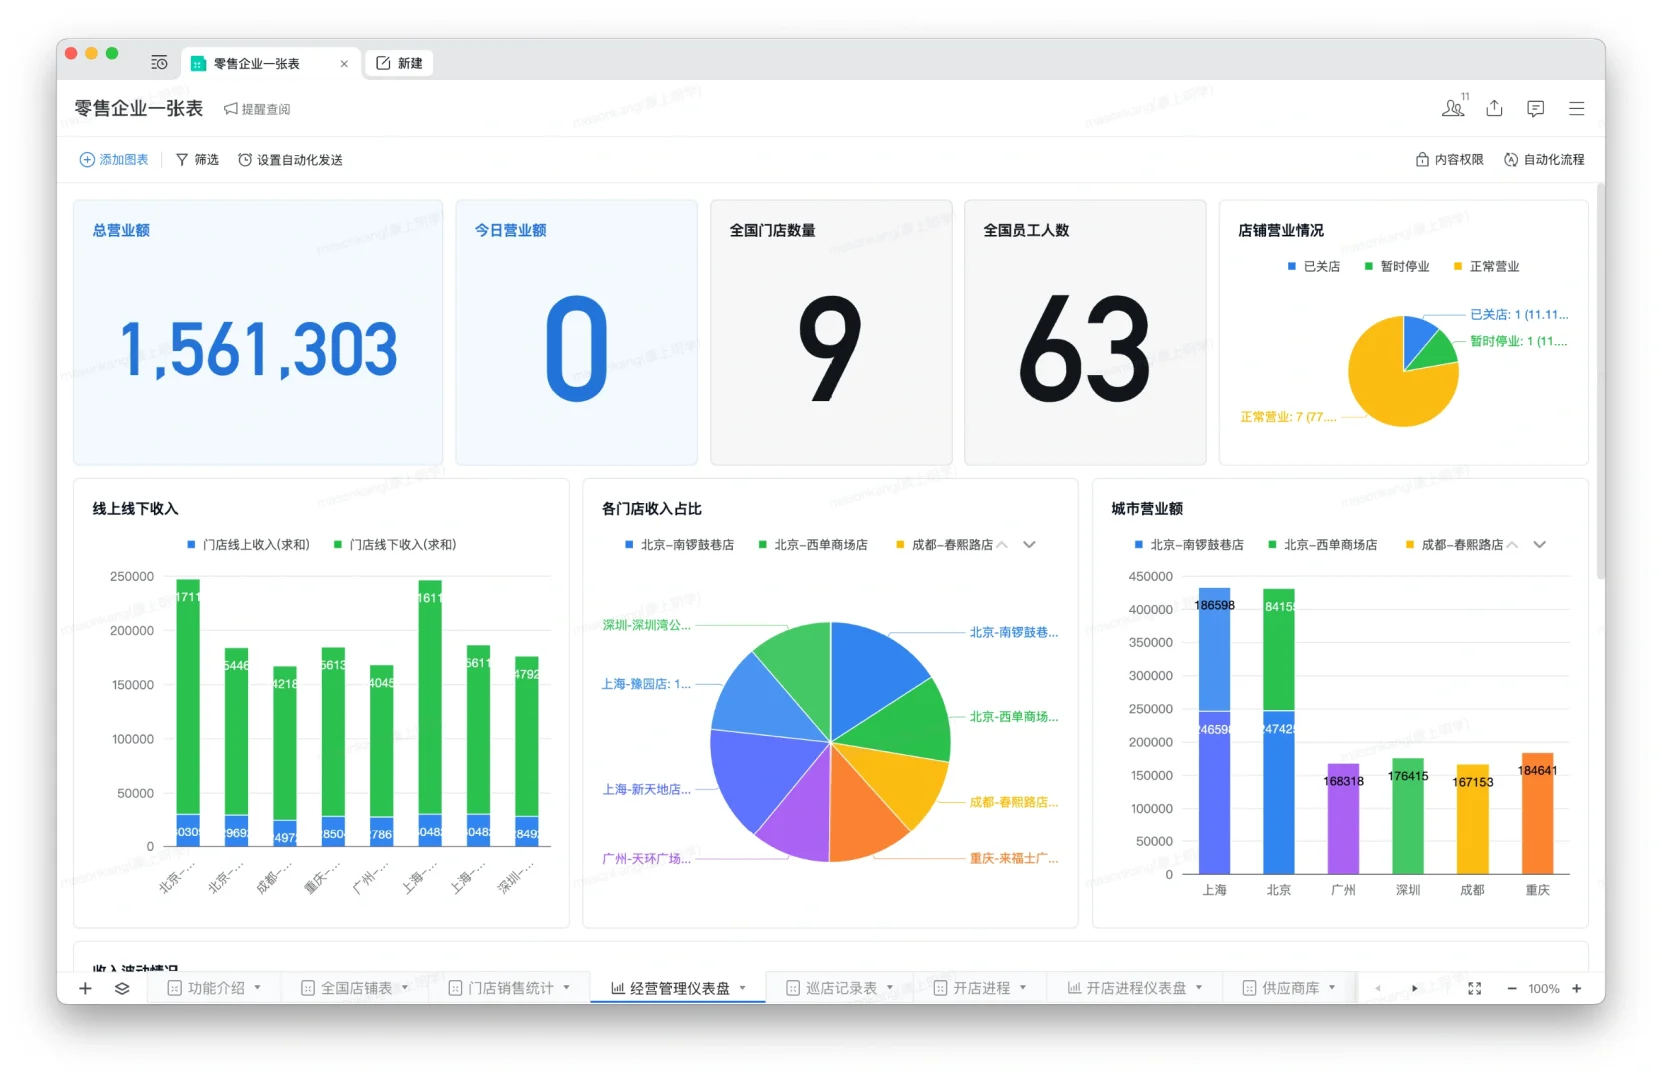Expand next legend page in 各门店收入占比
Image resolution: width=1662 pixels, height=1080 pixels.
point(1029,545)
